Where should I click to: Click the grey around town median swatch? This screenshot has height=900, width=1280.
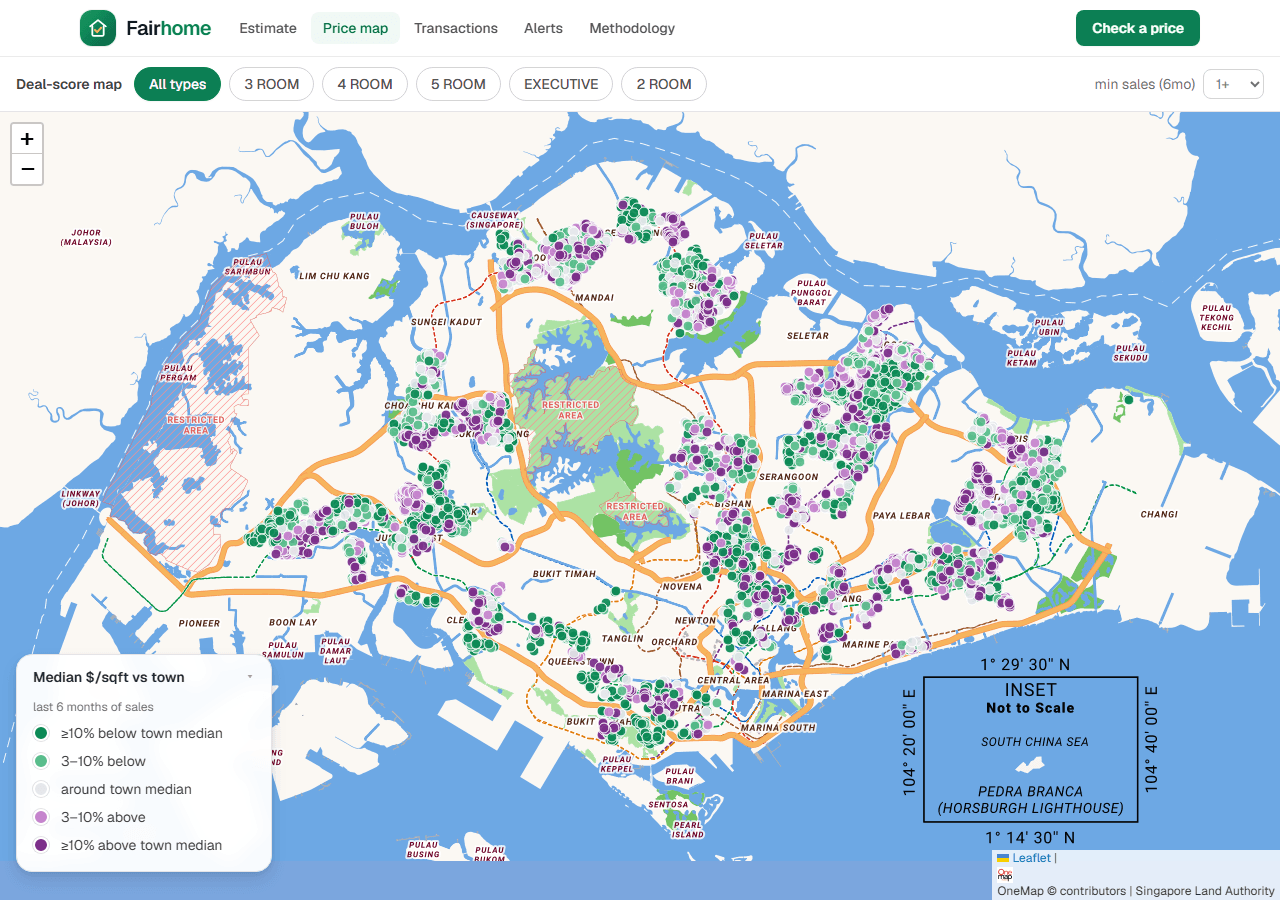click(41, 789)
